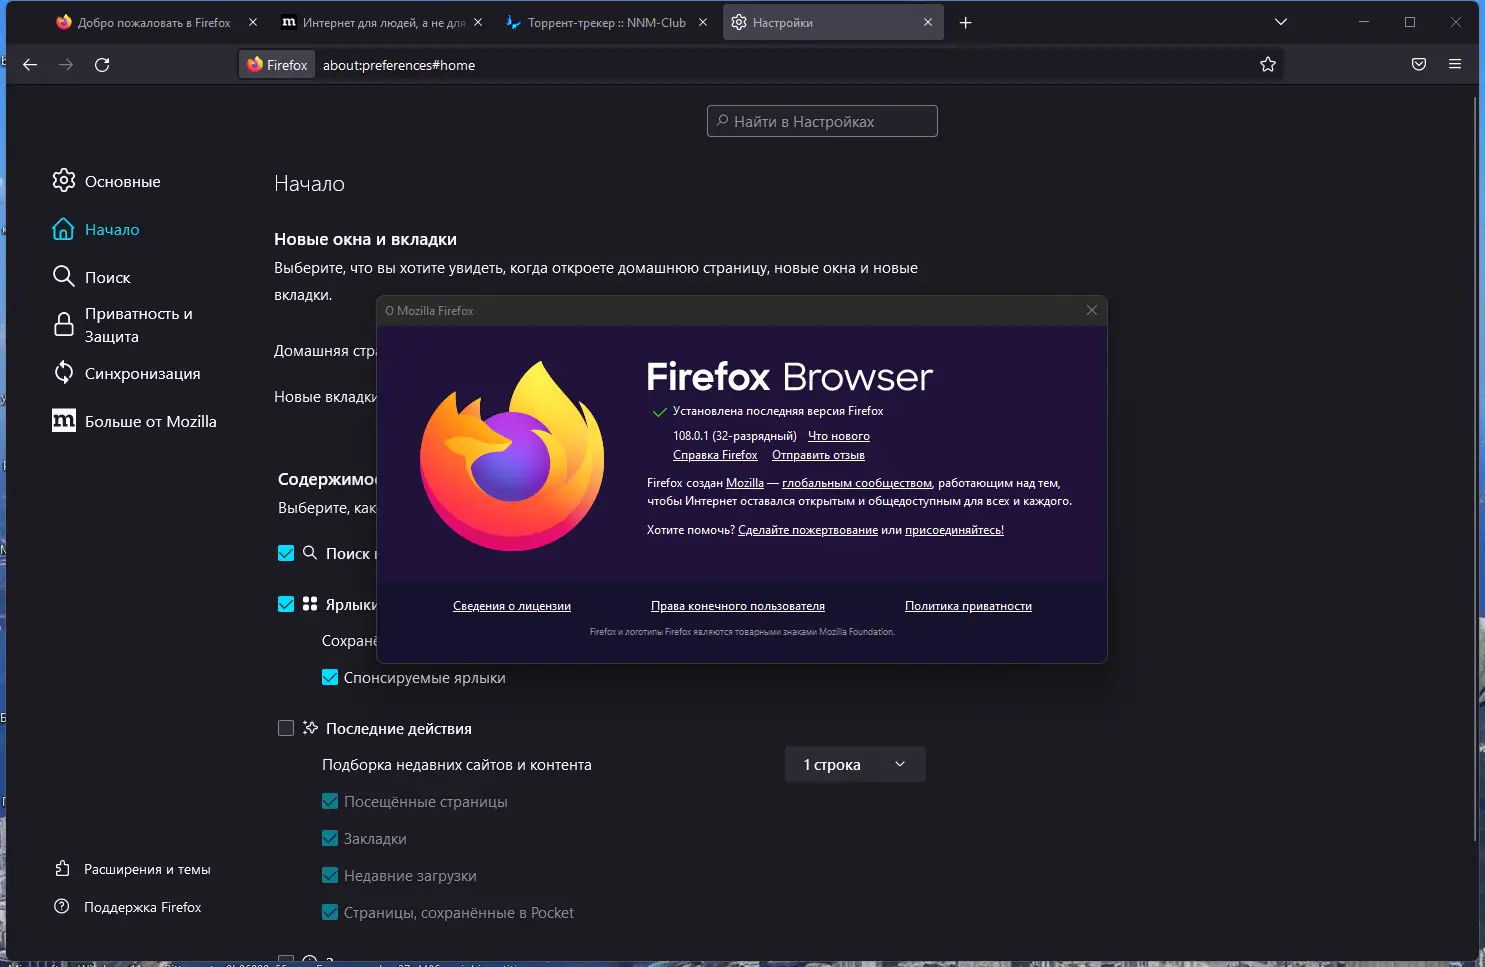Open the list all tabs chevron
This screenshot has width=1485, height=967.
tap(1281, 22)
